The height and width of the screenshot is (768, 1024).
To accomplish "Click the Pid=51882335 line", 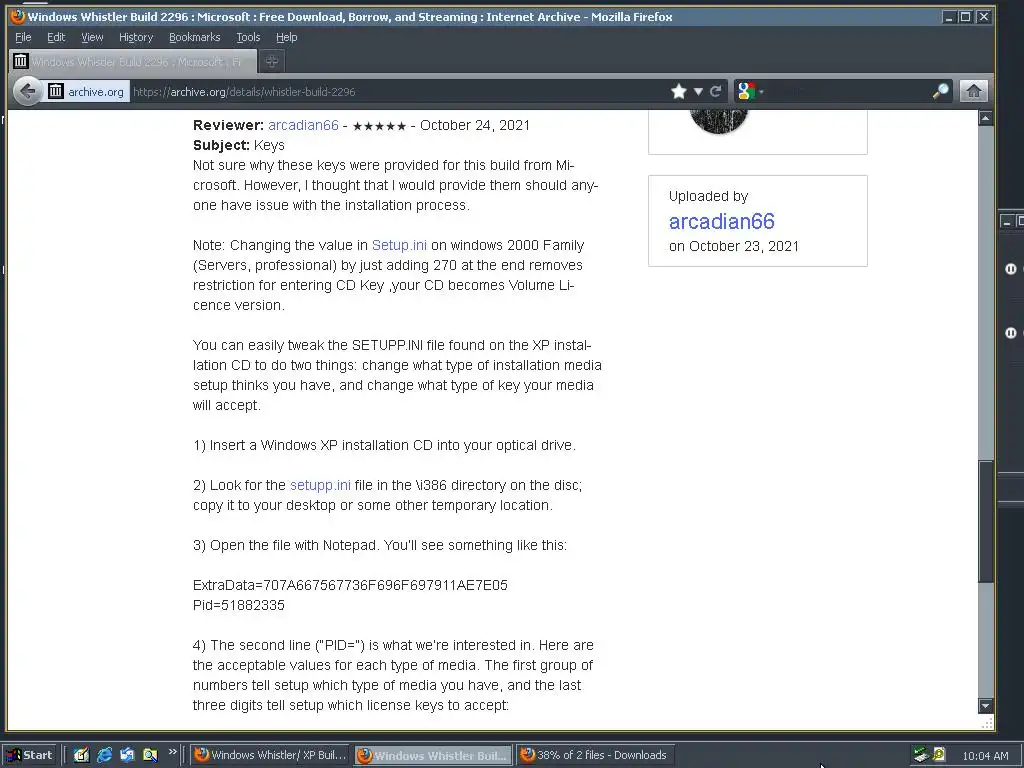I will (x=238, y=605).
